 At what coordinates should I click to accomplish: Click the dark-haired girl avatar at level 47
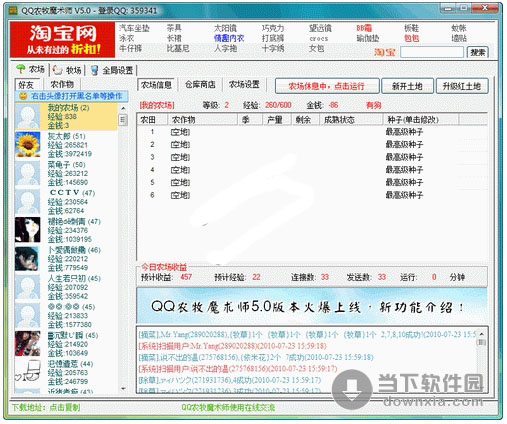pos(28,230)
